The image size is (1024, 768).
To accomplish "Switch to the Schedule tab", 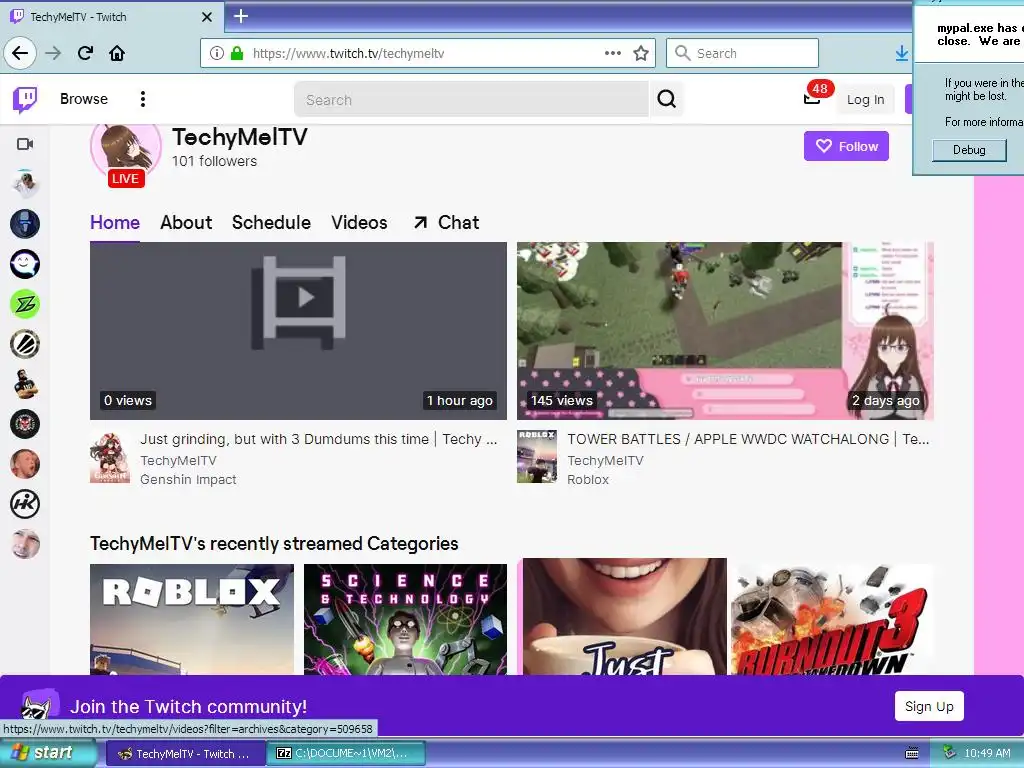I will pyautogui.click(x=271, y=223).
